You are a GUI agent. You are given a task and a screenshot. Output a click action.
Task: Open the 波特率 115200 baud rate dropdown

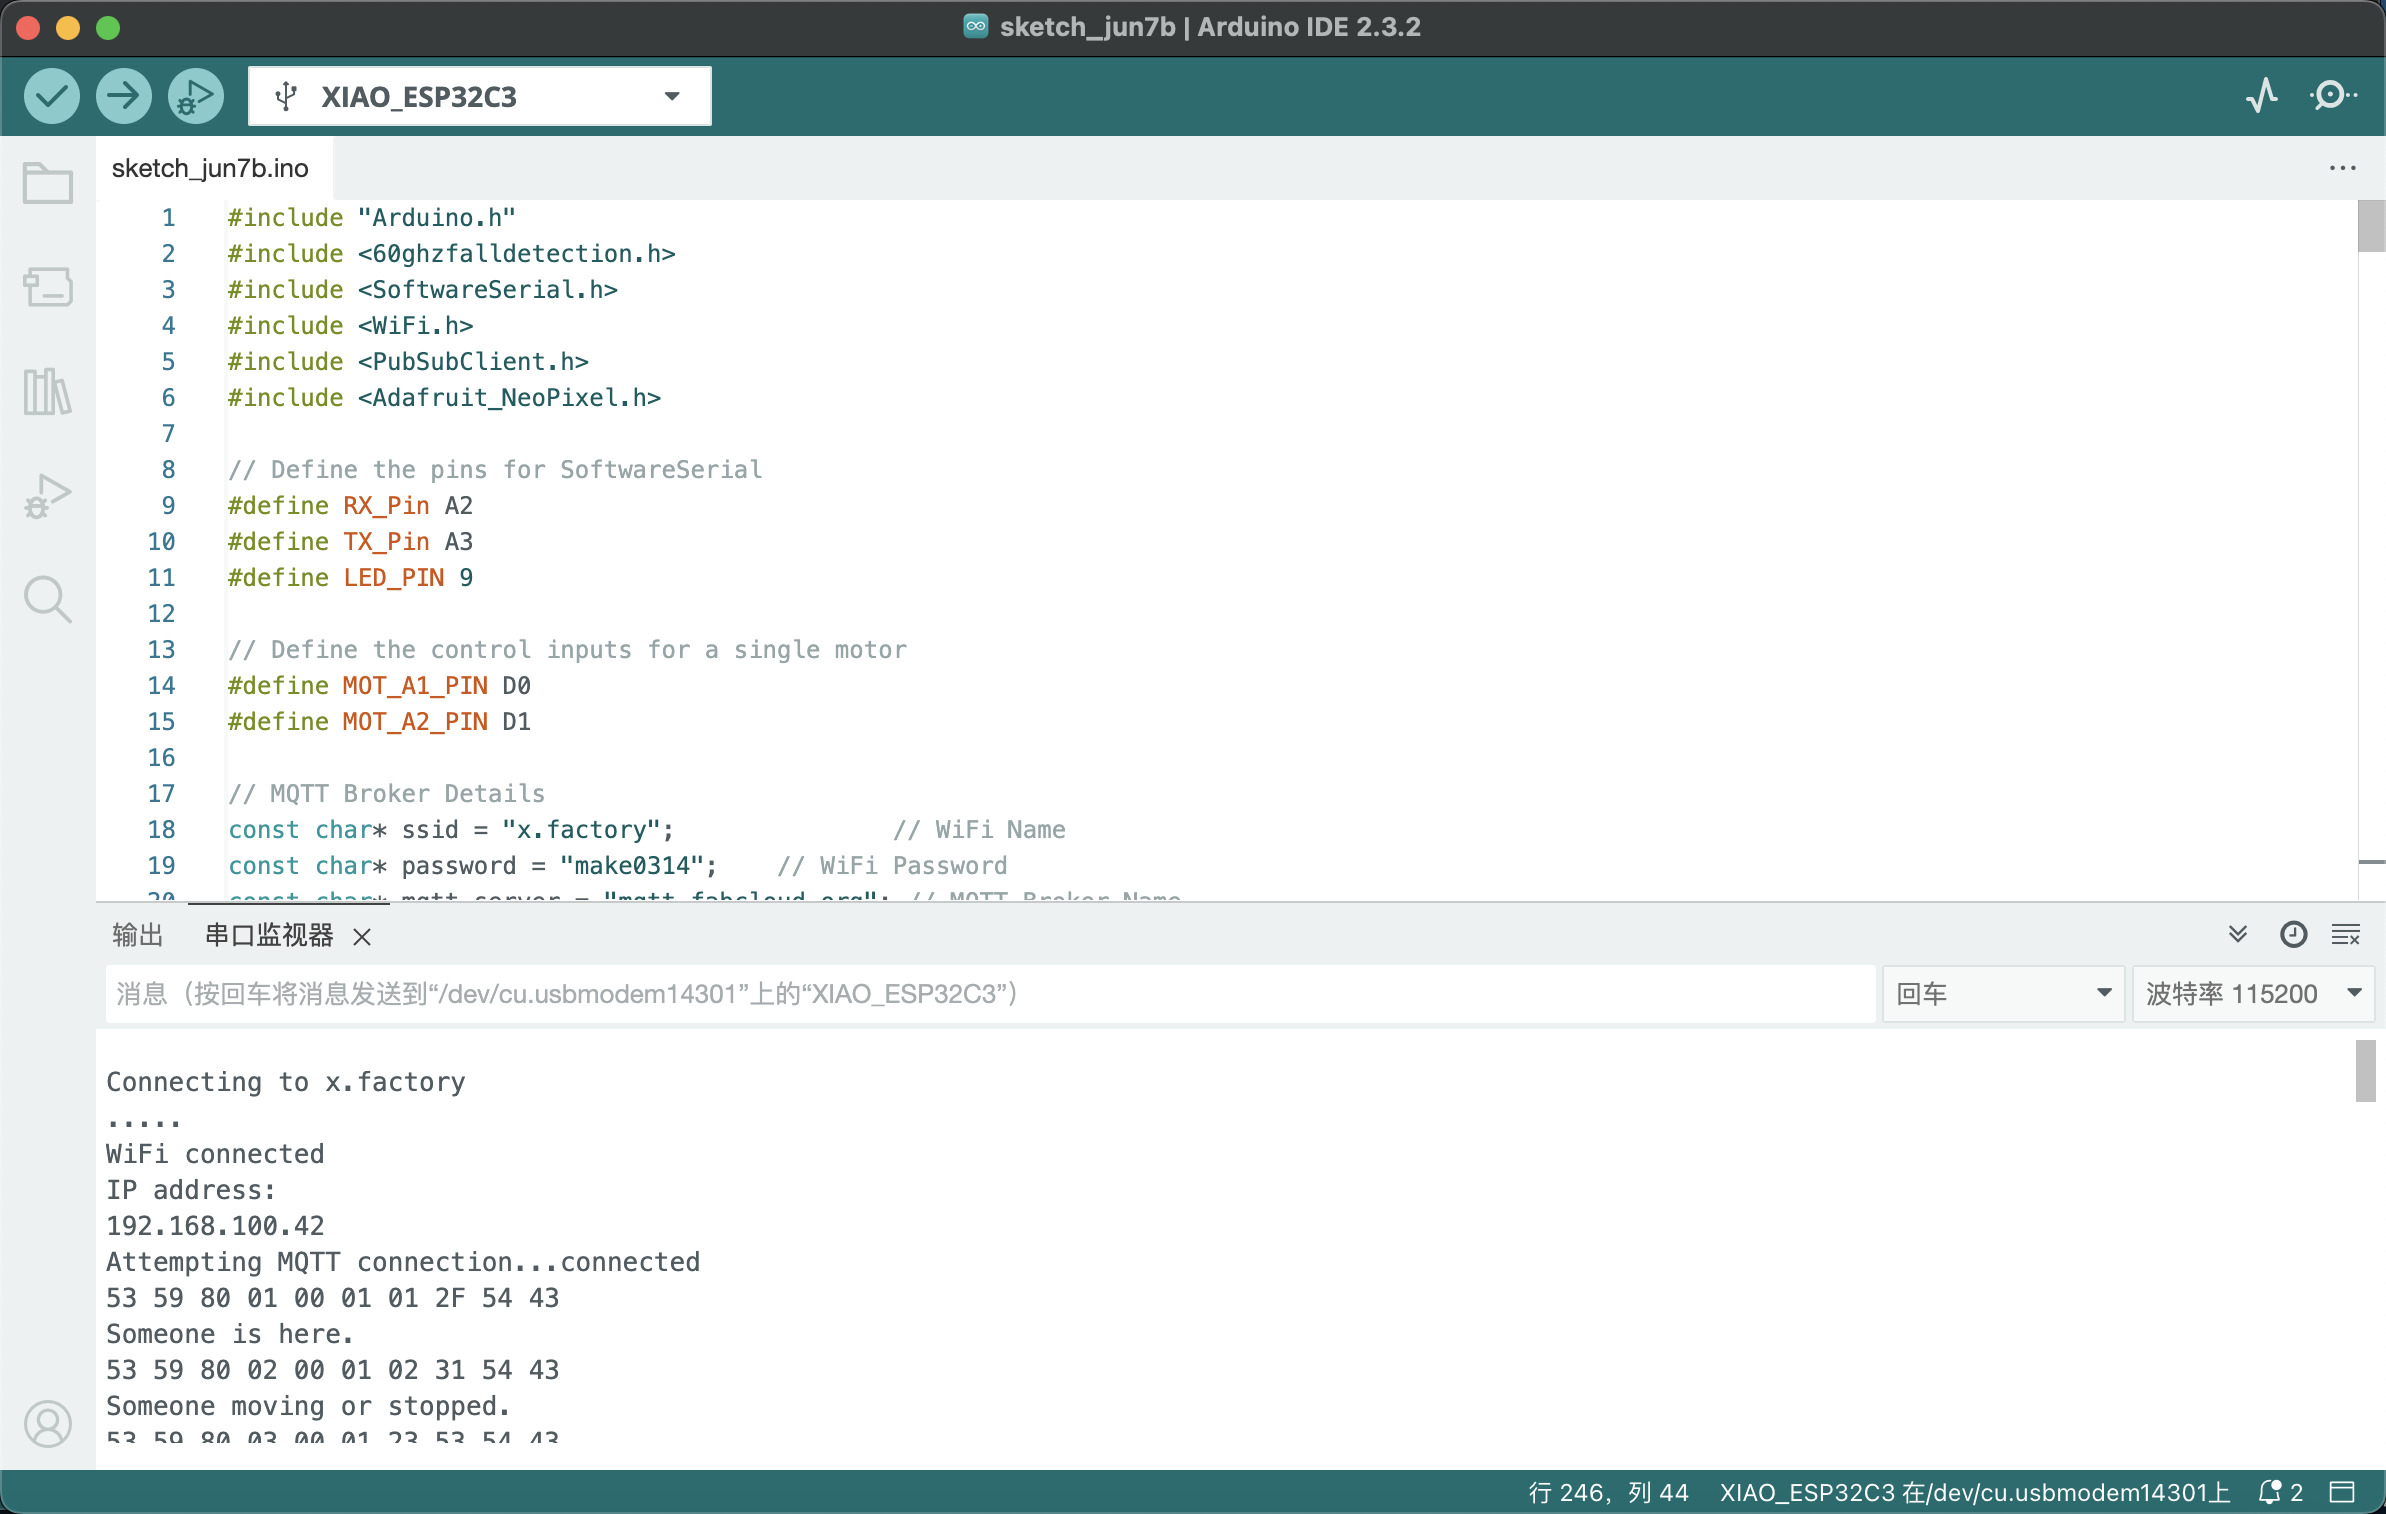2253,994
